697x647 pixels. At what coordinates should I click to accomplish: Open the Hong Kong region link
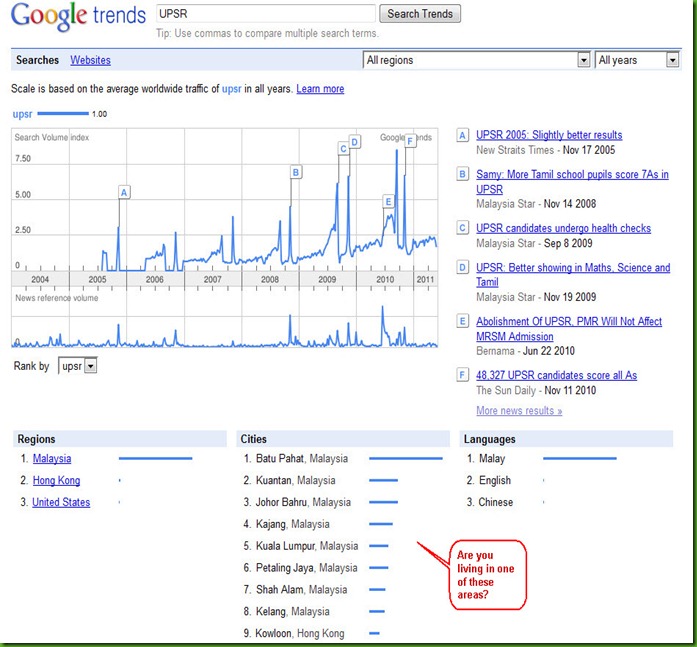pos(56,480)
